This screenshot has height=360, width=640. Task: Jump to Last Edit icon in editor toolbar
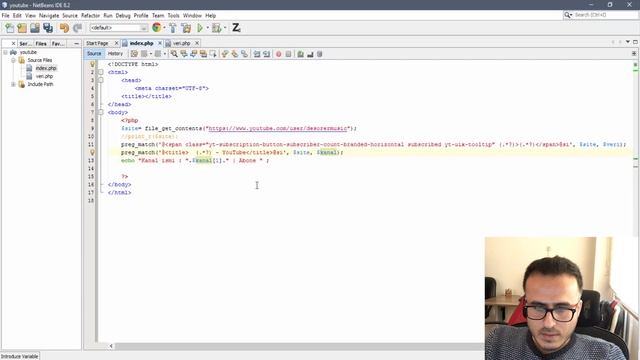click(x=134, y=54)
